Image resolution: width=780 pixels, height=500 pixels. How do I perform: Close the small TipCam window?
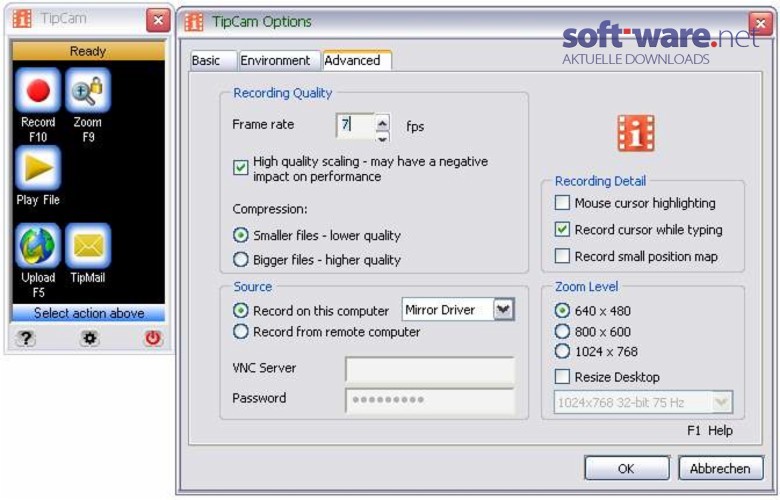(158, 20)
